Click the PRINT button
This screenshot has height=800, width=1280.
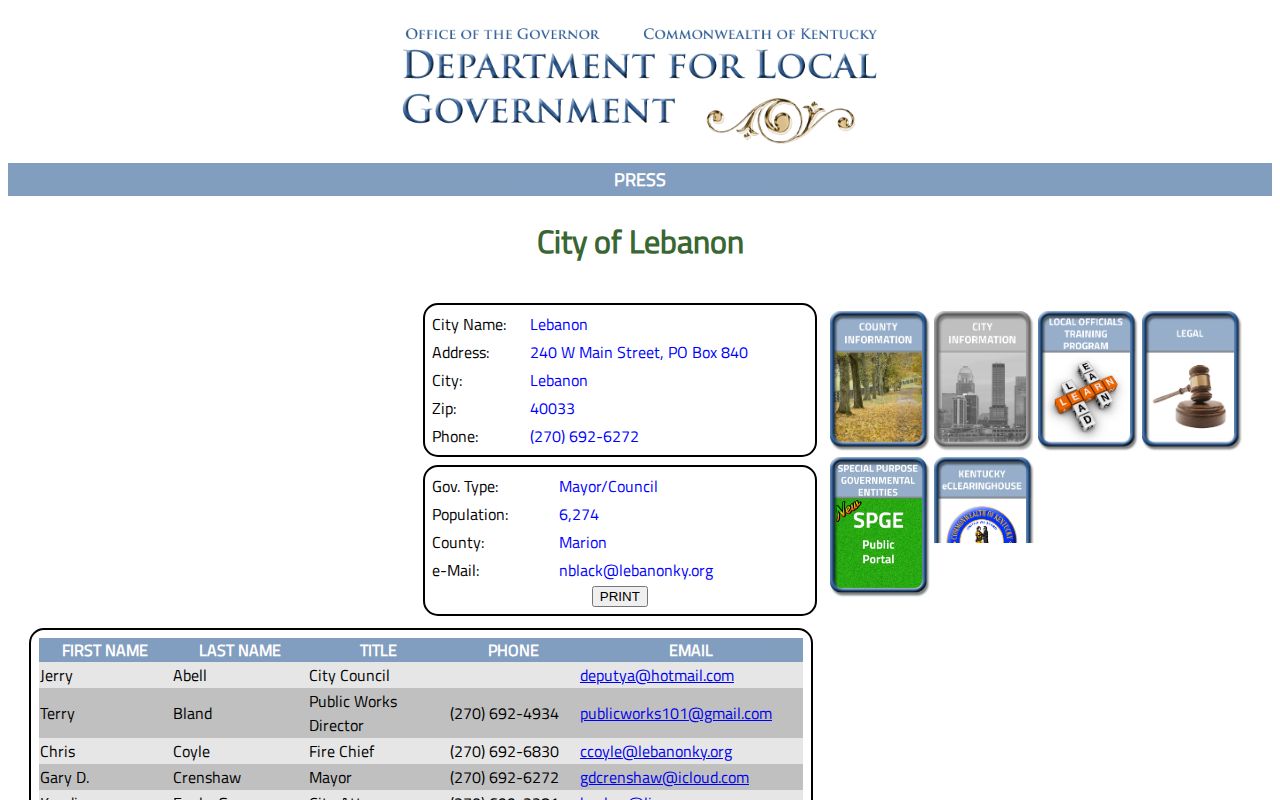click(x=620, y=597)
